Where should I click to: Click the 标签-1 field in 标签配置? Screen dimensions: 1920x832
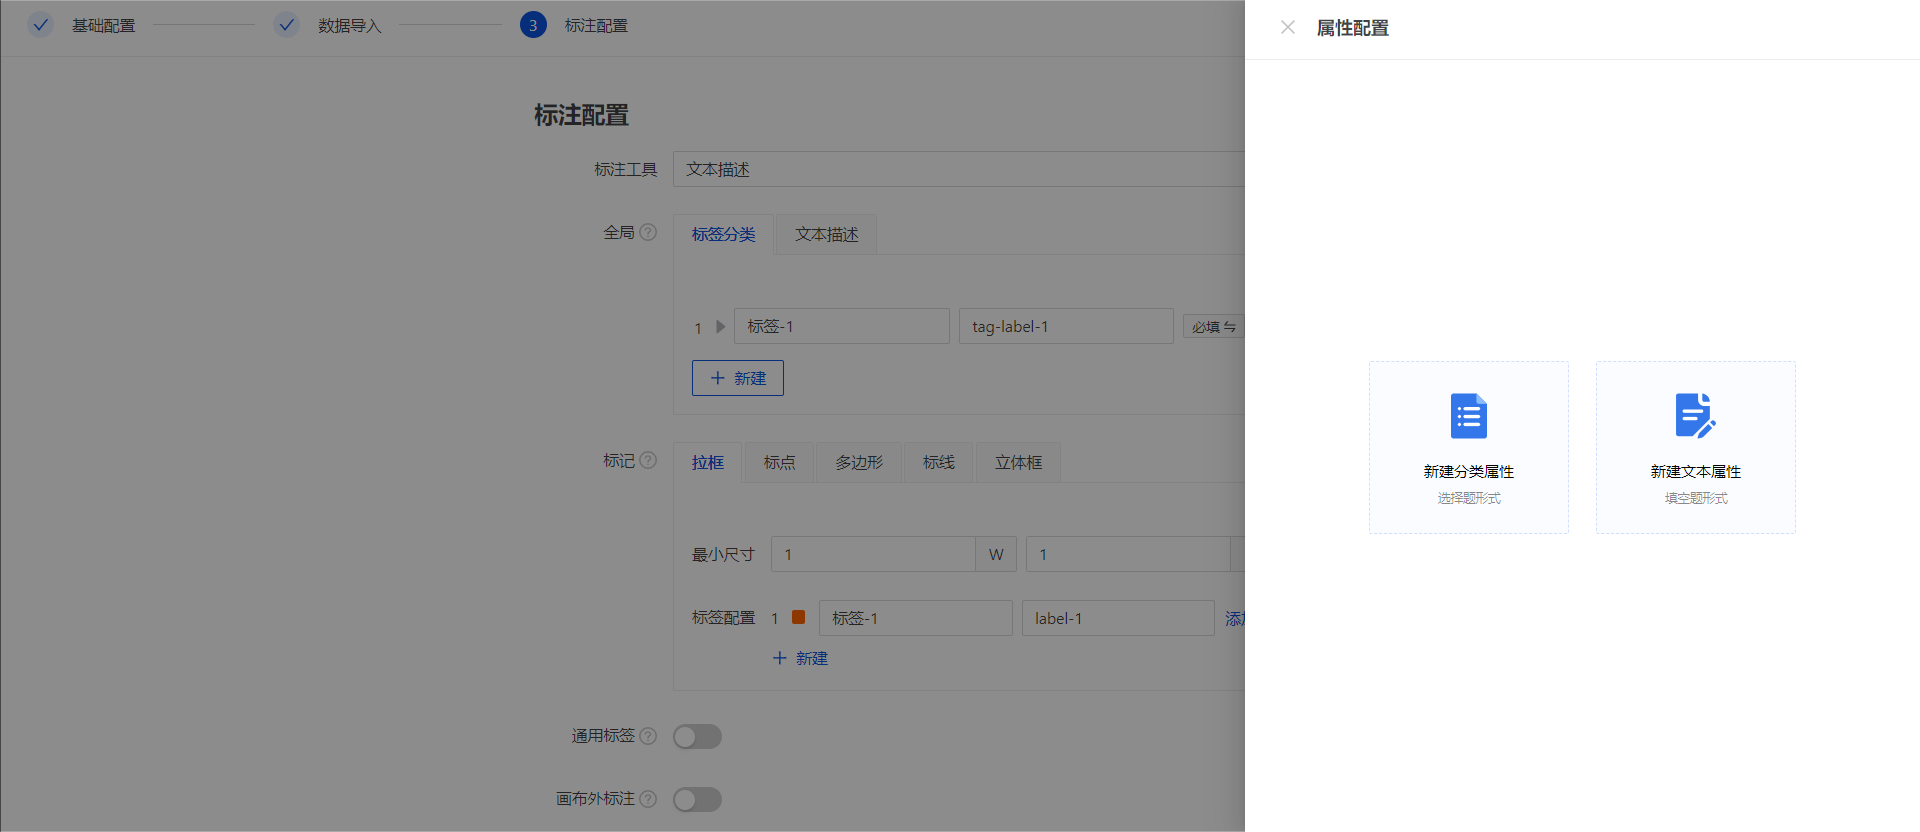click(x=916, y=618)
